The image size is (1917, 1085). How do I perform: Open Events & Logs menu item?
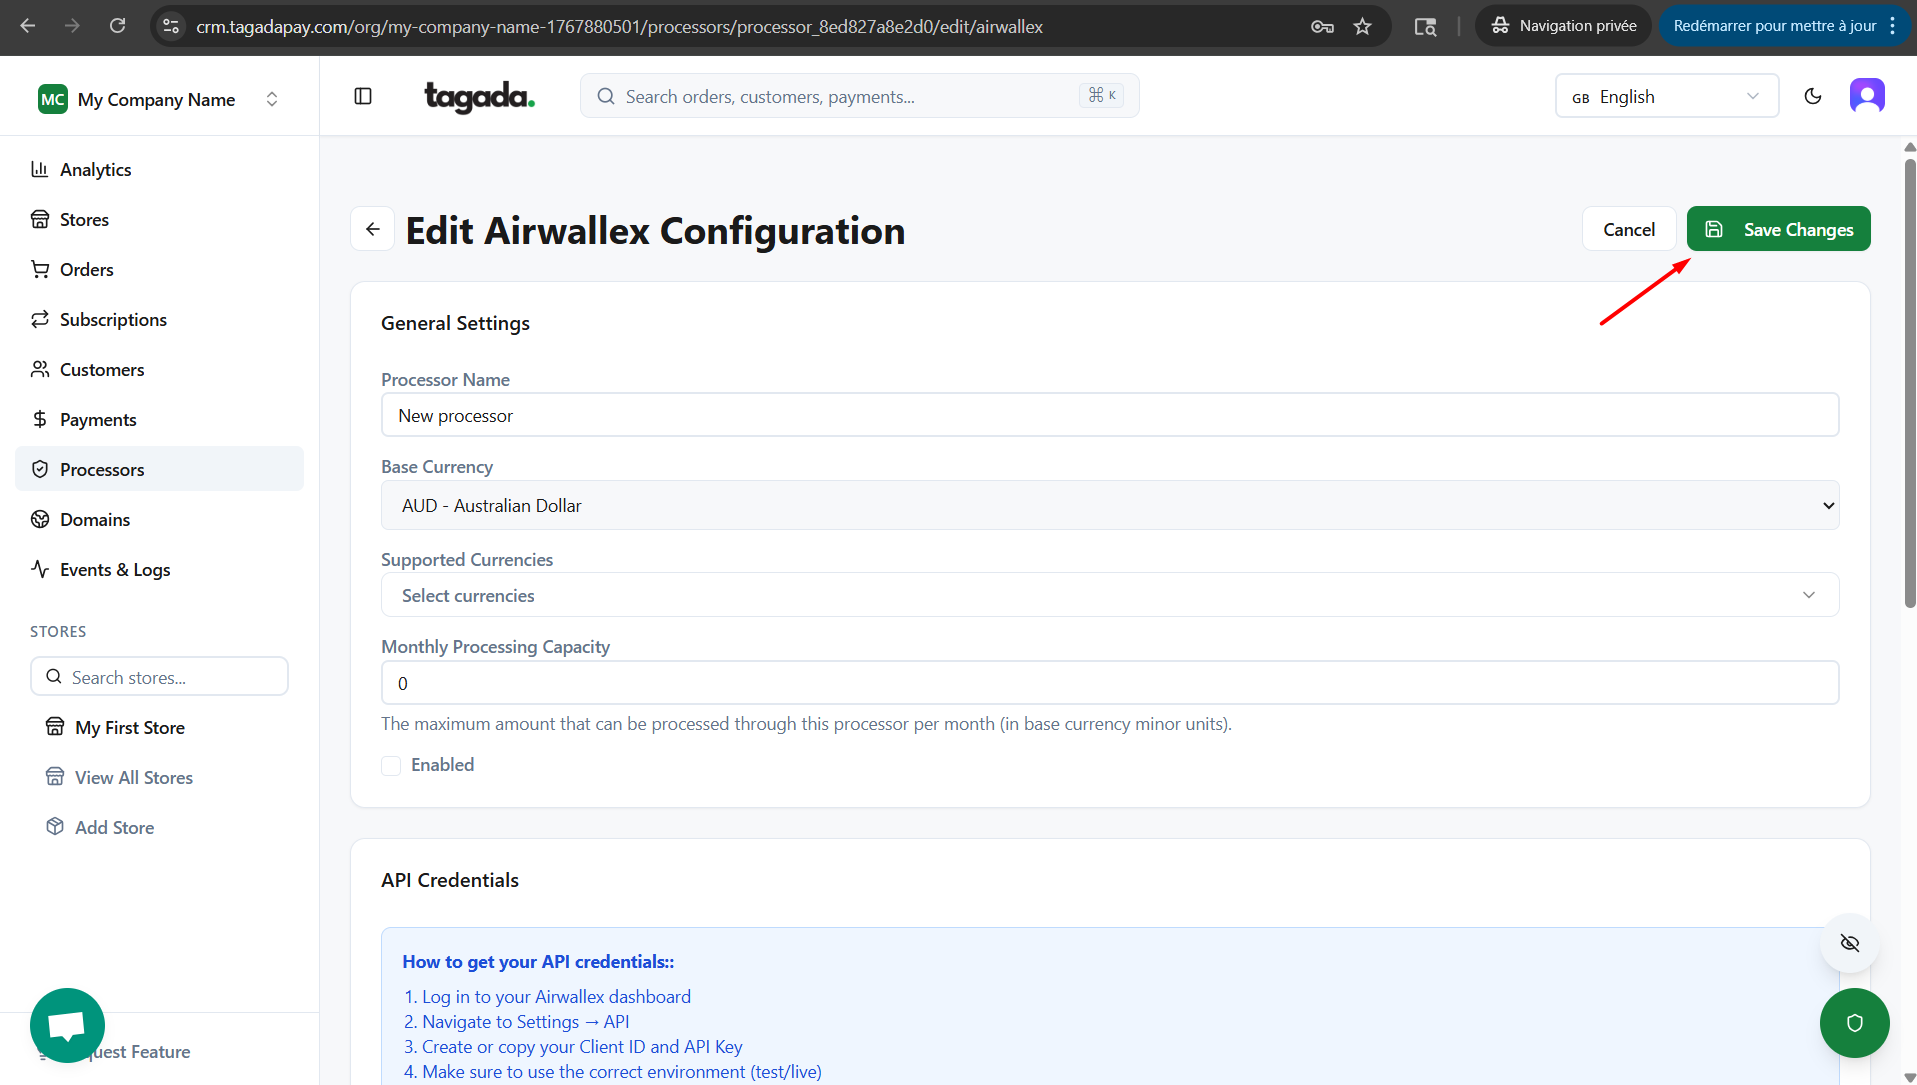point(115,570)
